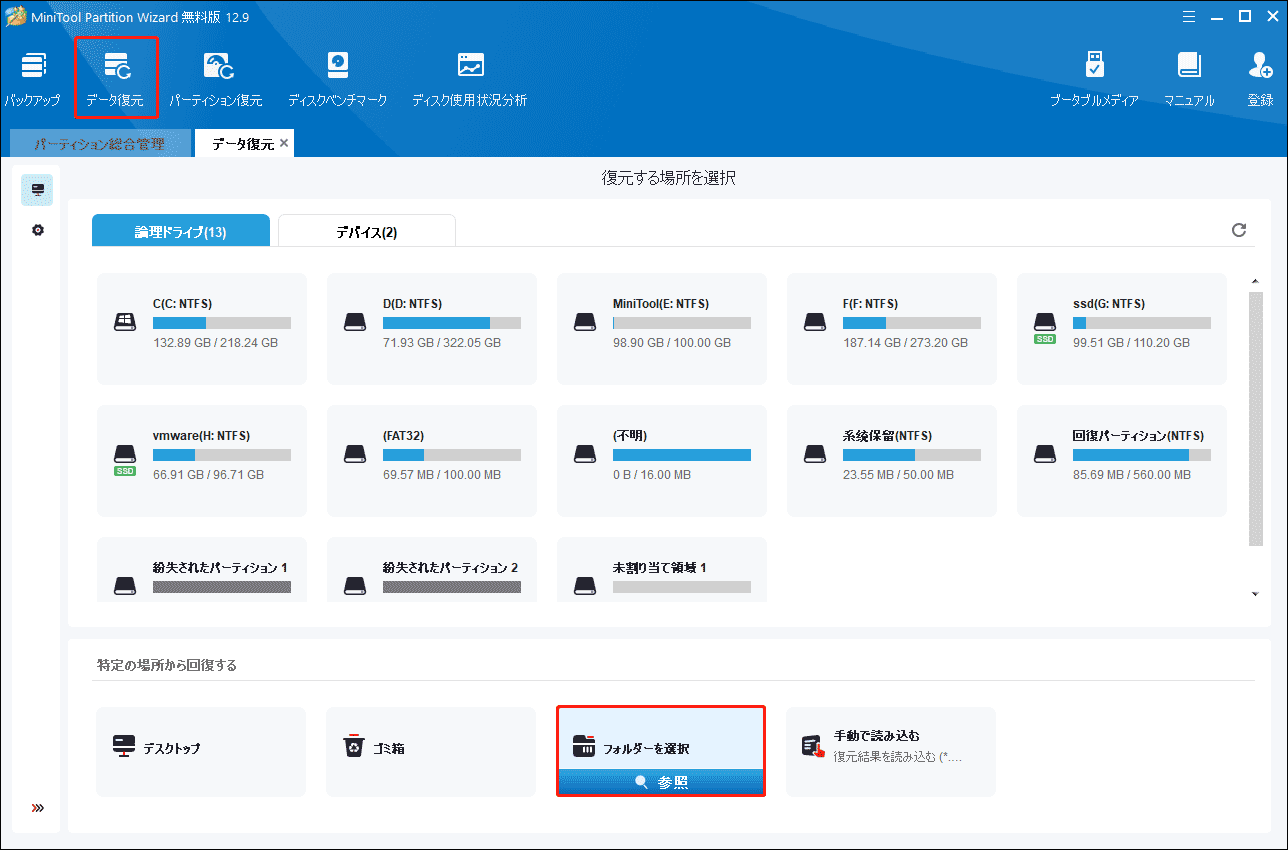1288x850 pixels.
Task: Click the 復元する場所を選択 heading
Action: [669, 178]
